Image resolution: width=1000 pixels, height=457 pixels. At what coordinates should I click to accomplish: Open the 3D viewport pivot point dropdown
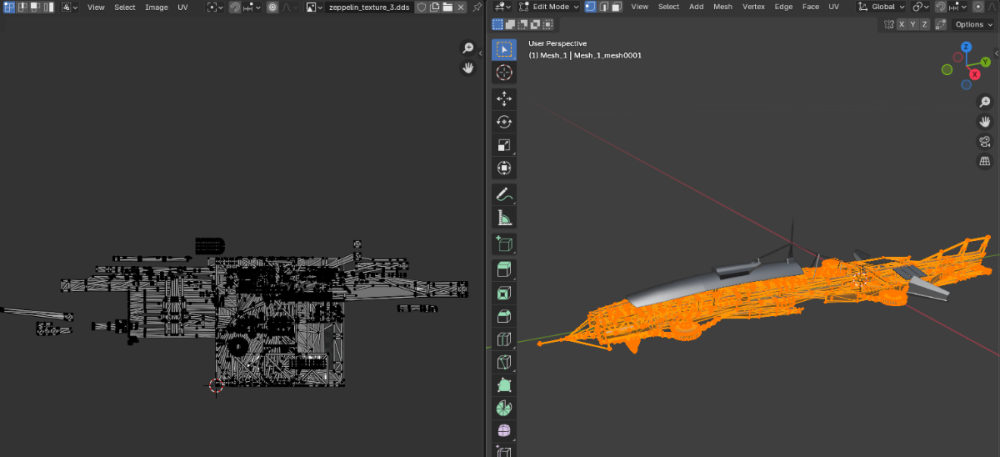point(920,6)
